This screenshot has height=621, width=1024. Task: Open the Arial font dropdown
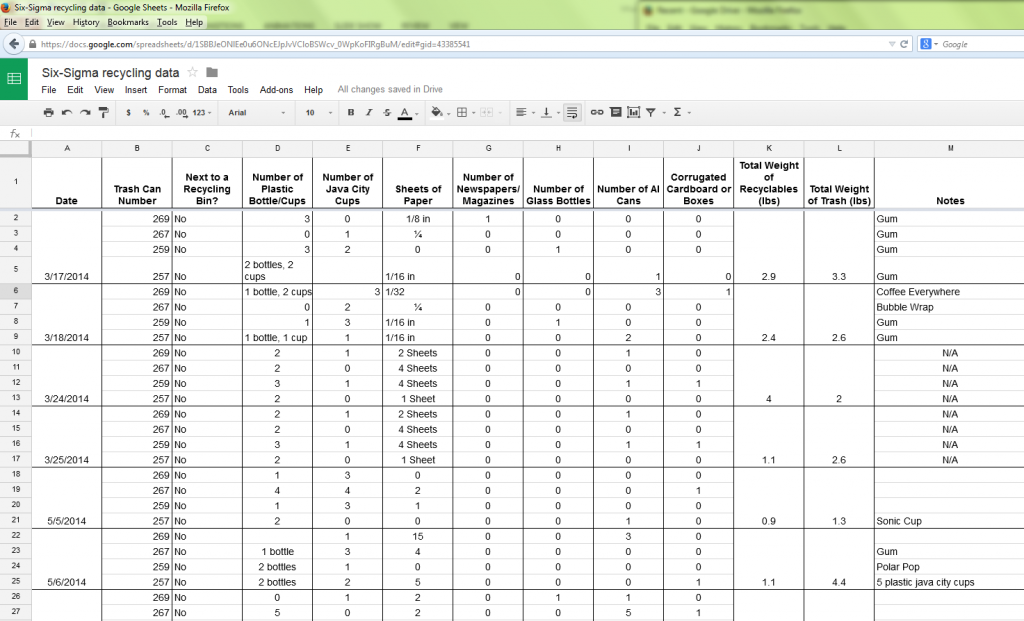254,113
